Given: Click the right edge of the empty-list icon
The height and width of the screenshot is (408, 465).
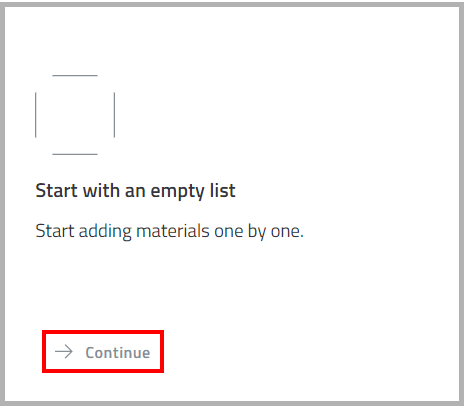Looking at the screenshot, I should (114, 115).
